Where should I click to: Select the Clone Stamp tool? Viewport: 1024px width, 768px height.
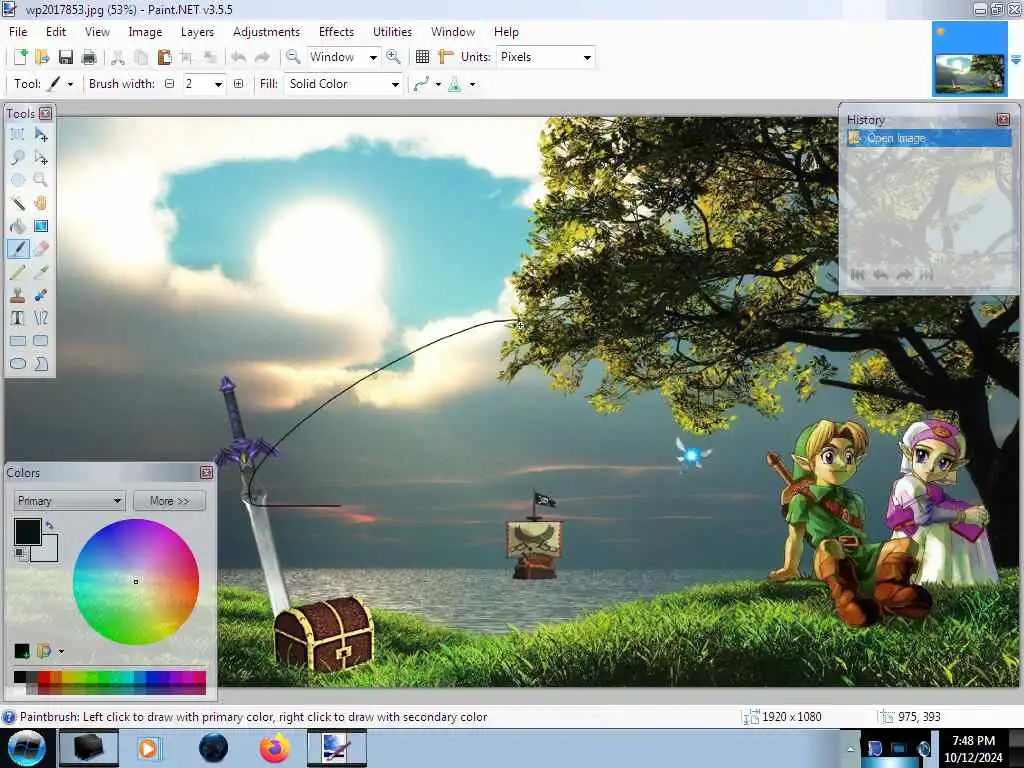point(18,295)
